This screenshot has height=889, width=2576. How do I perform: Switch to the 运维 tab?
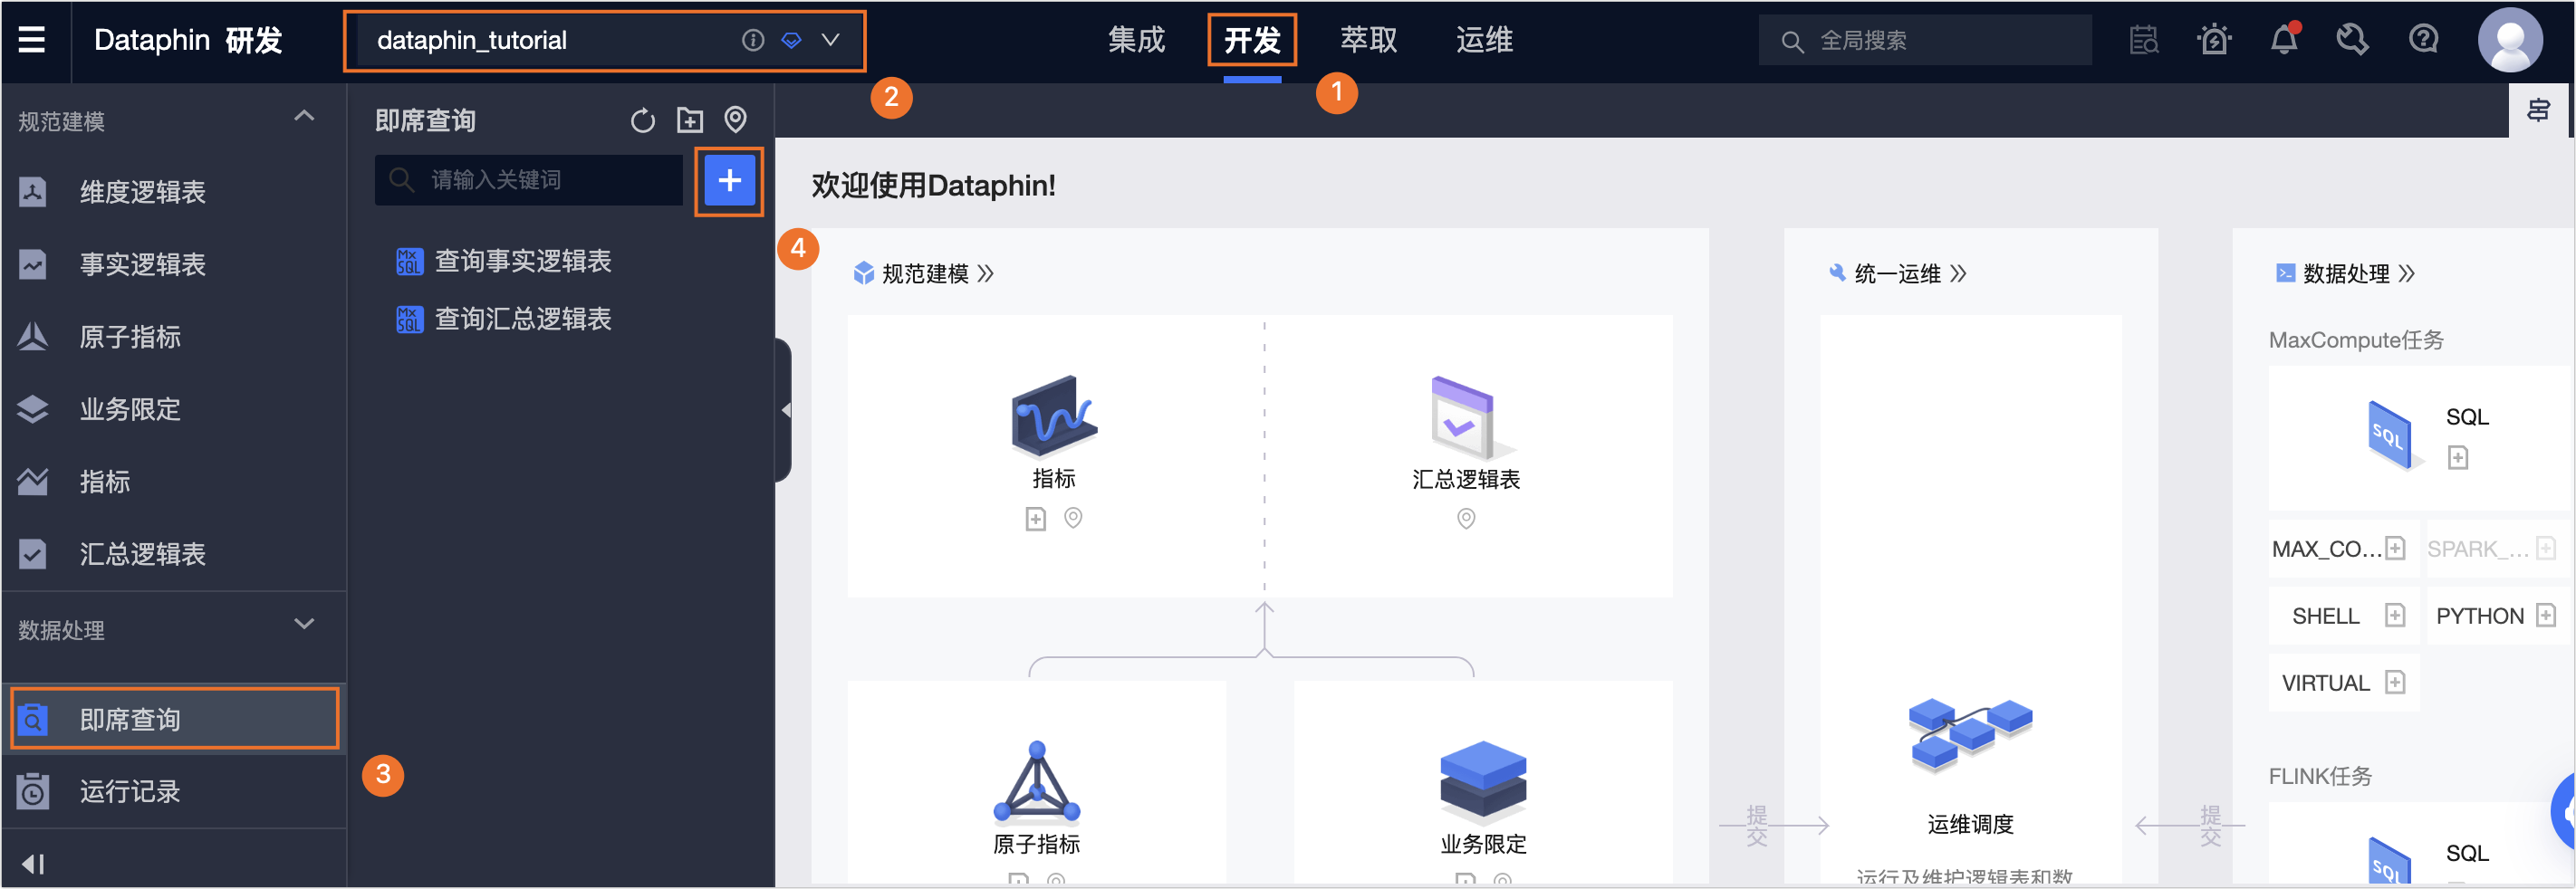click(x=1484, y=40)
